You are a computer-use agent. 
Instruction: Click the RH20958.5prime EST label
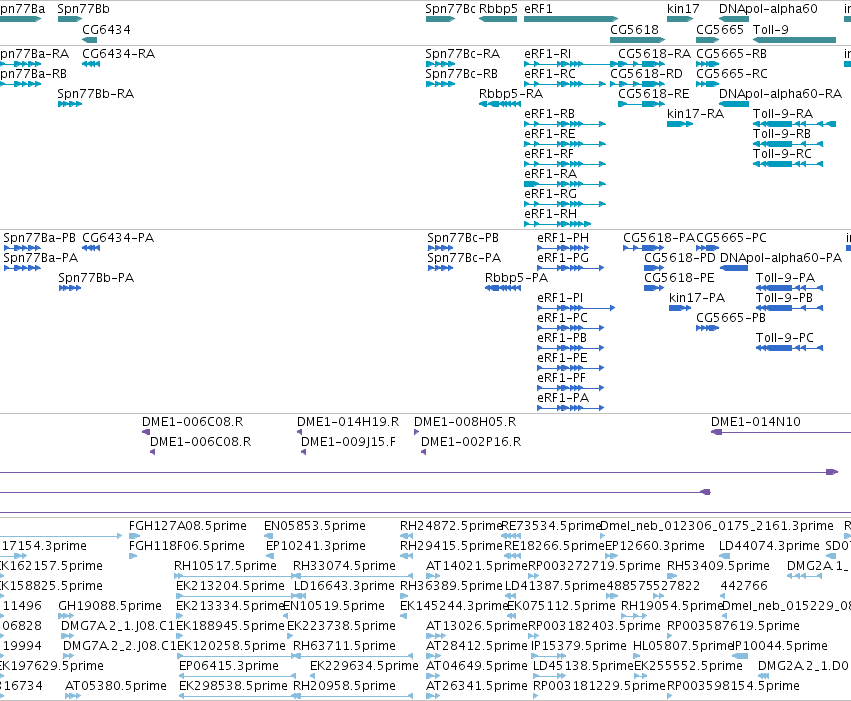tap(344, 686)
